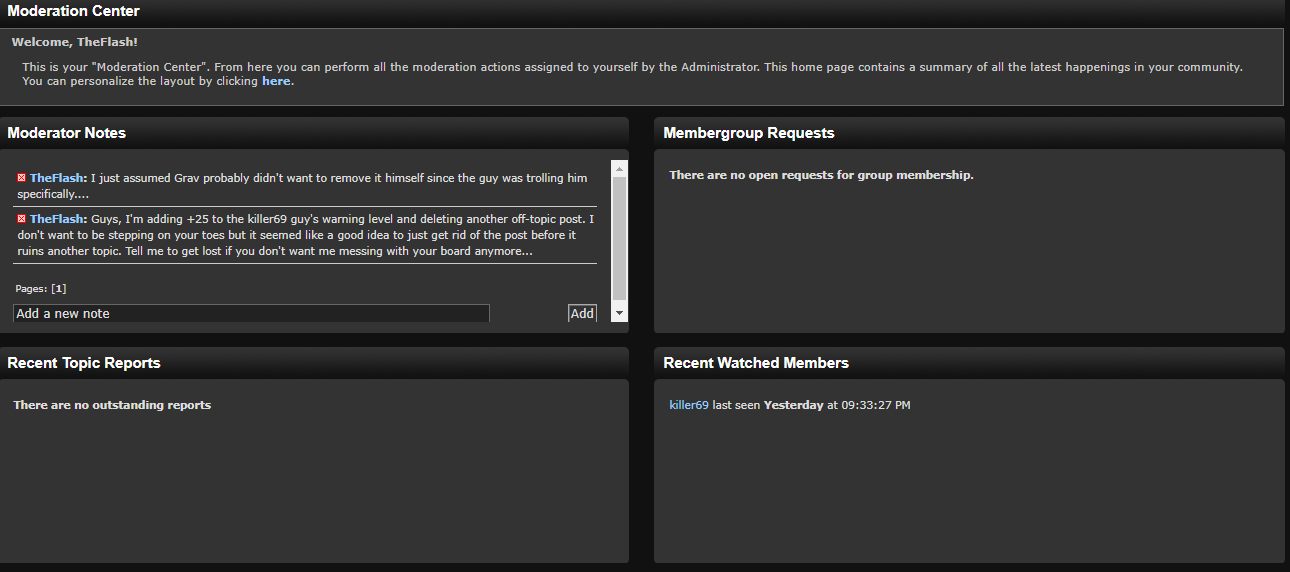Click the Moderation Center title bar
Screen dimensions: 1290x572
click(x=74, y=12)
